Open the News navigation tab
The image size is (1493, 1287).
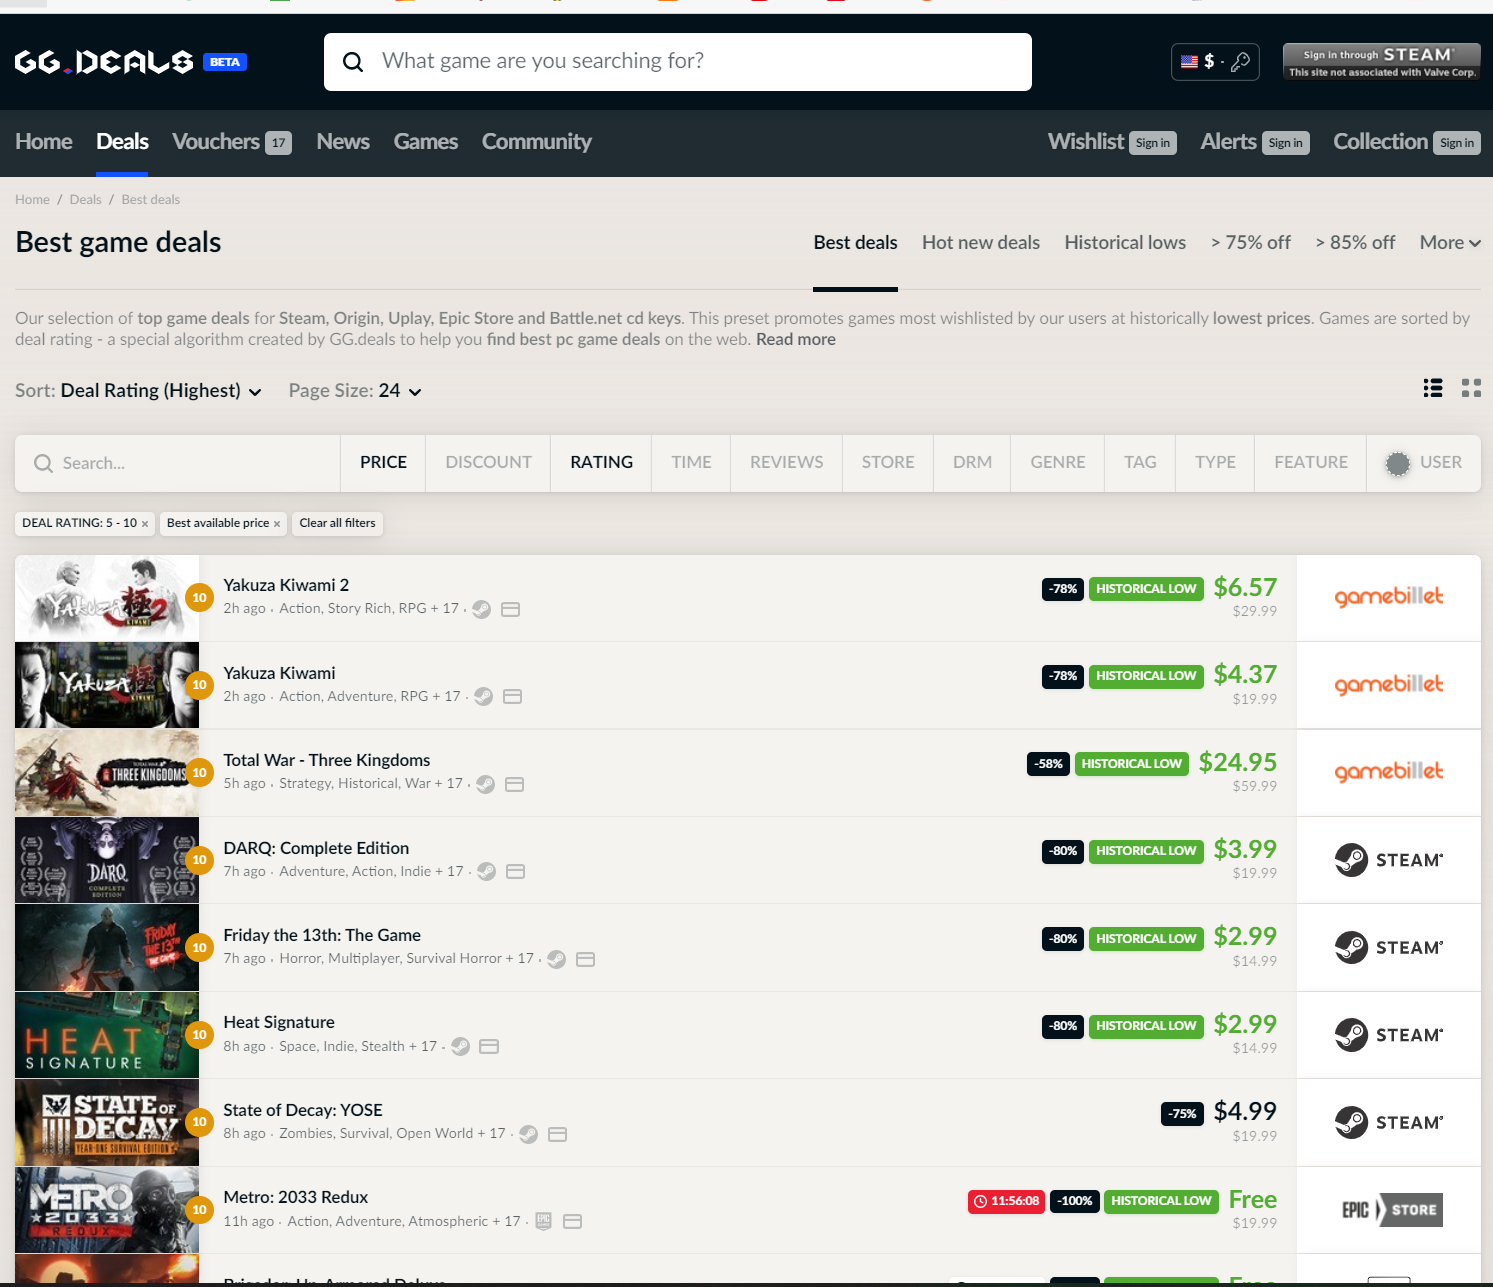tap(343, 142)
